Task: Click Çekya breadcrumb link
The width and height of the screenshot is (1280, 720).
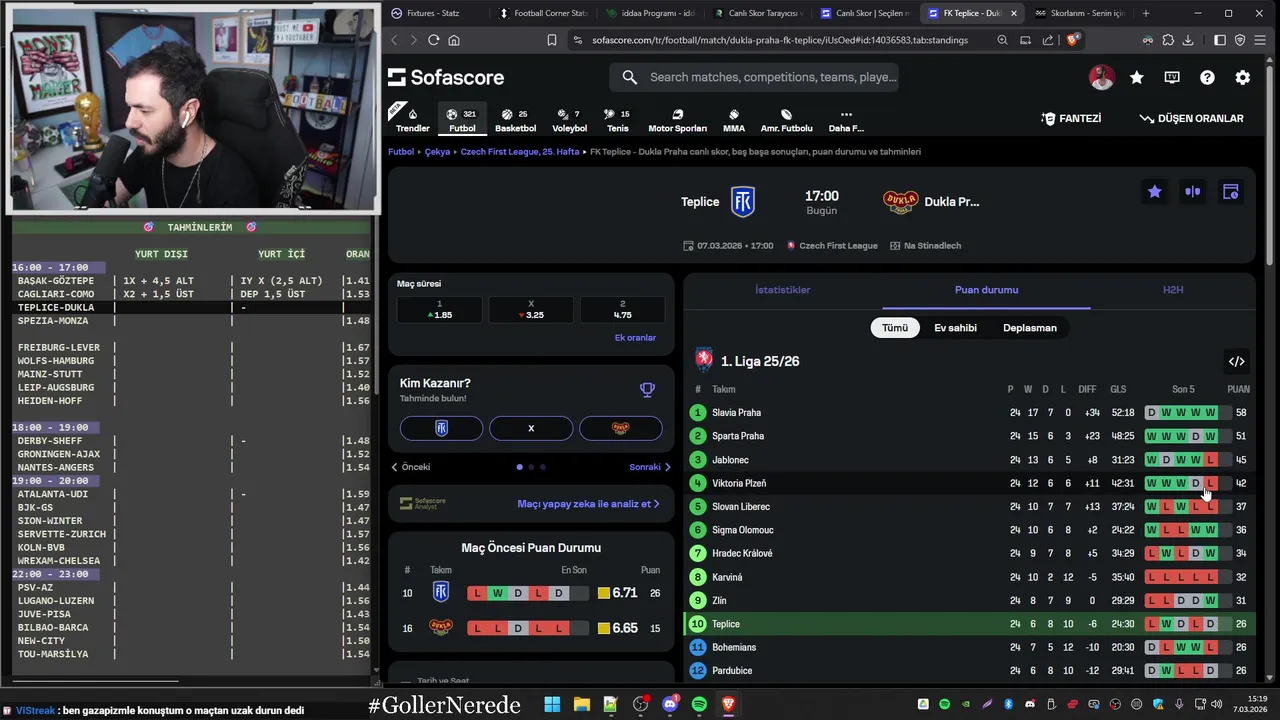Action: pos(437,152)
